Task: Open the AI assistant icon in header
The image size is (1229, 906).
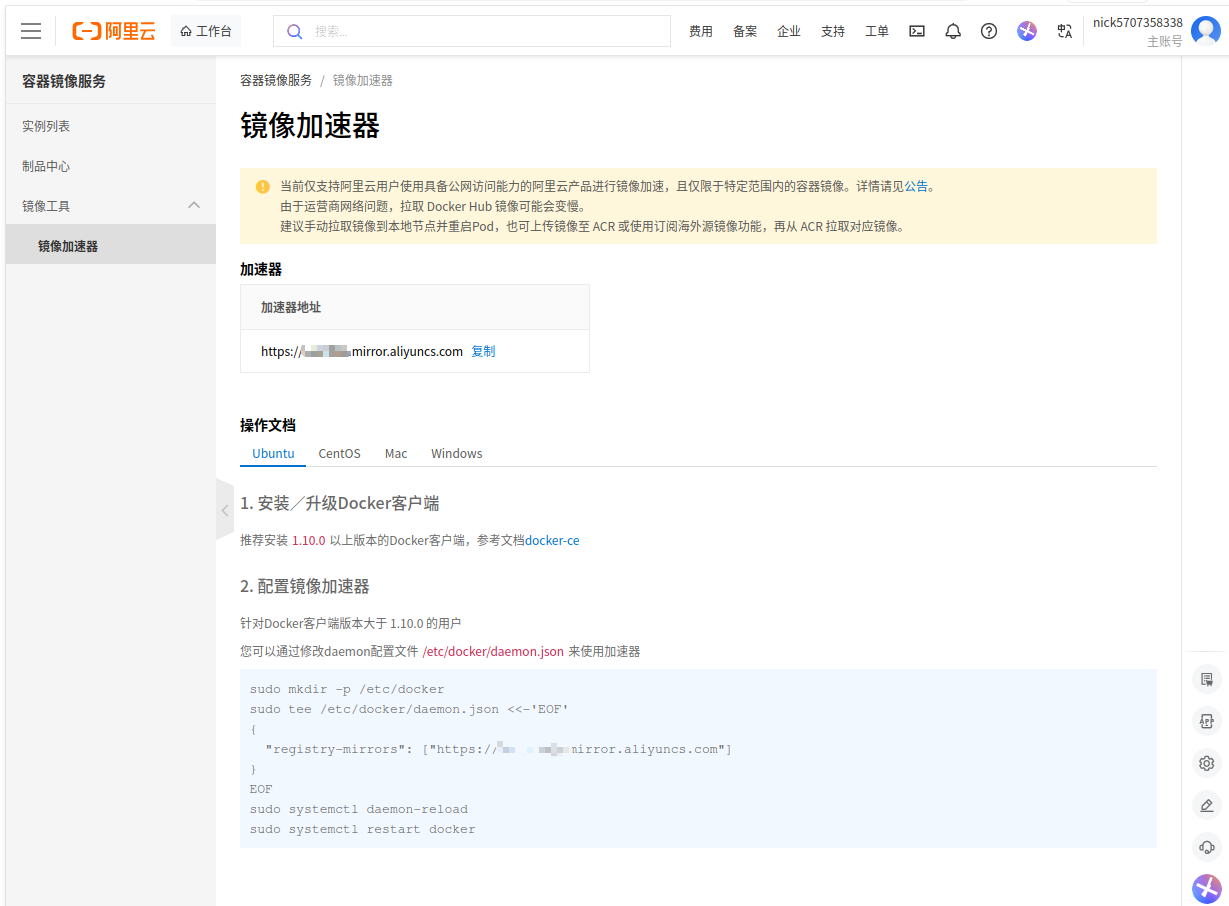Action: tap(1027, 31)
